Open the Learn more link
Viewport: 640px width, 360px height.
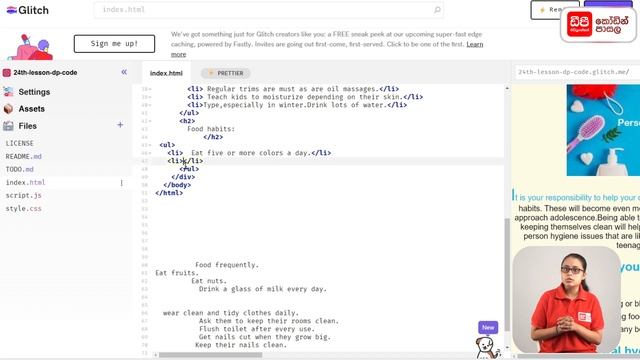475,44
